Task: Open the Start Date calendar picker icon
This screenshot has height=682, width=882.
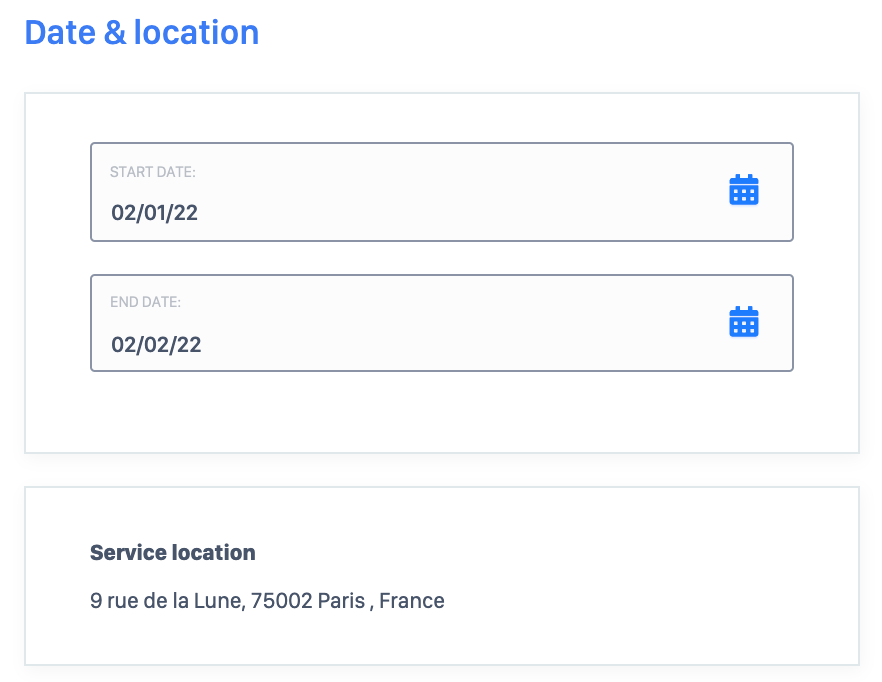Action: [744, 190]
